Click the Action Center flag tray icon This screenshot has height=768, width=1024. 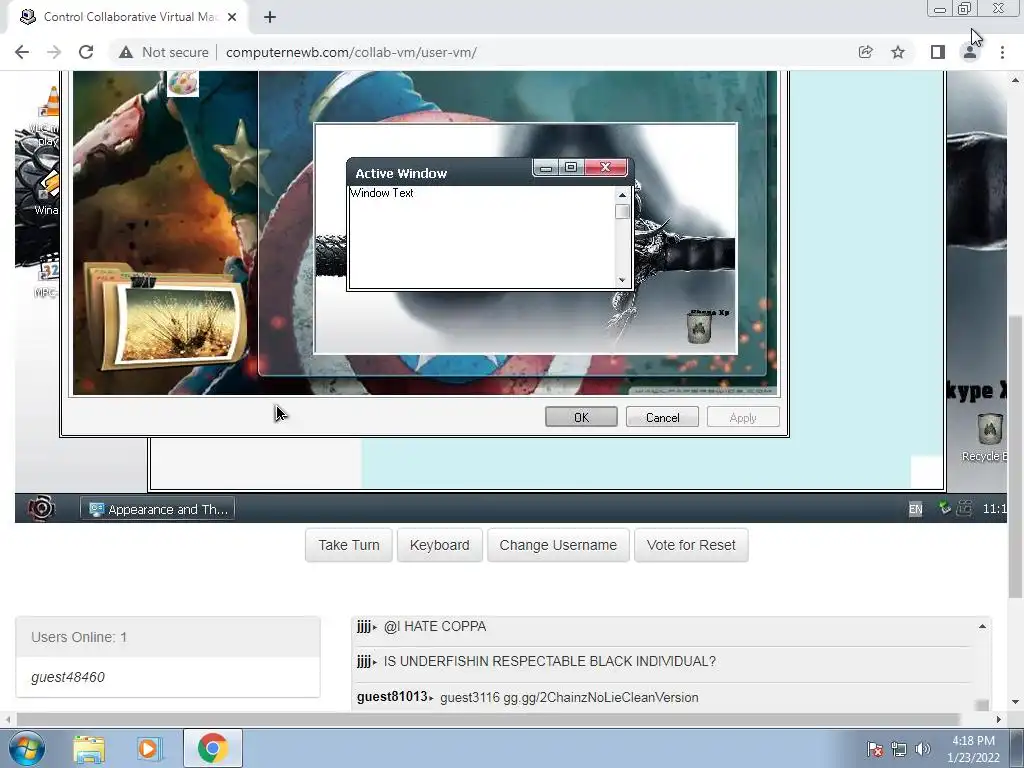874,749
